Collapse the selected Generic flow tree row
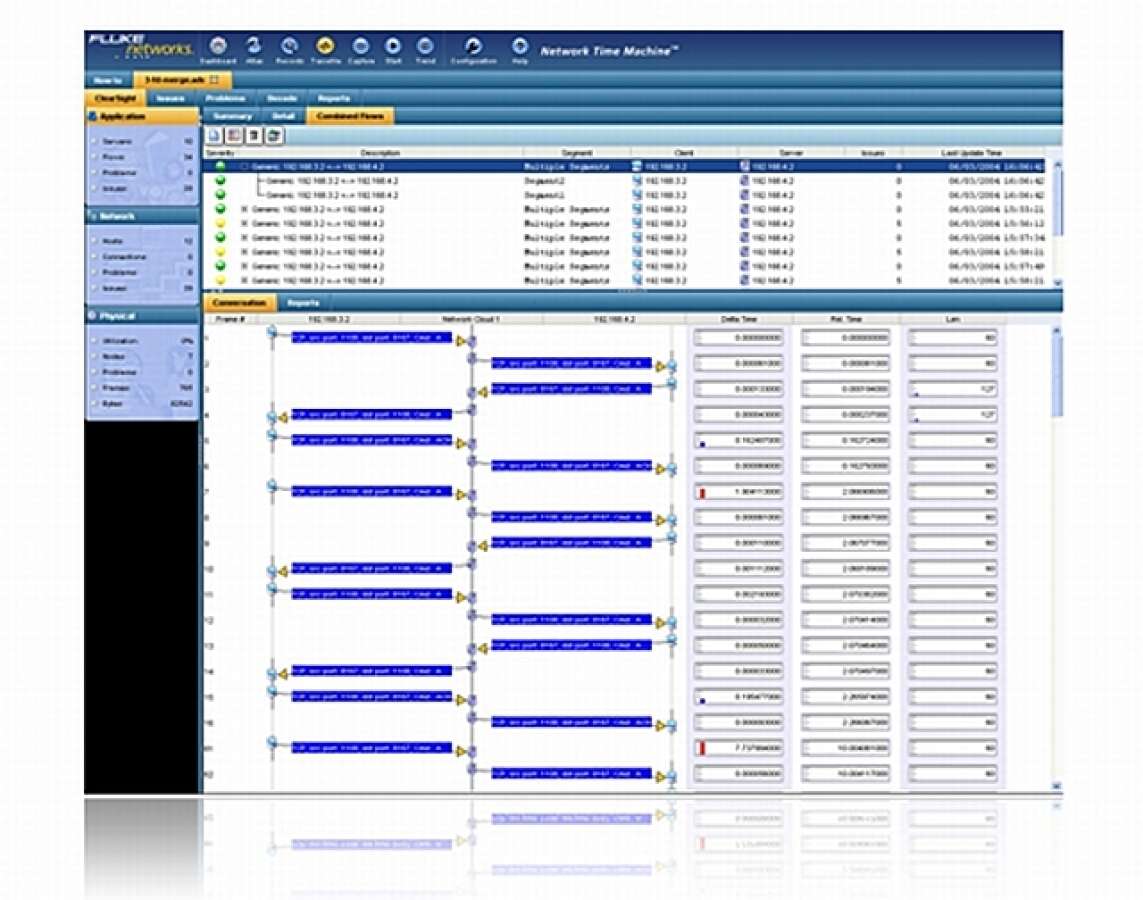This screenshot has height=900, width=1143. [245, 166]
